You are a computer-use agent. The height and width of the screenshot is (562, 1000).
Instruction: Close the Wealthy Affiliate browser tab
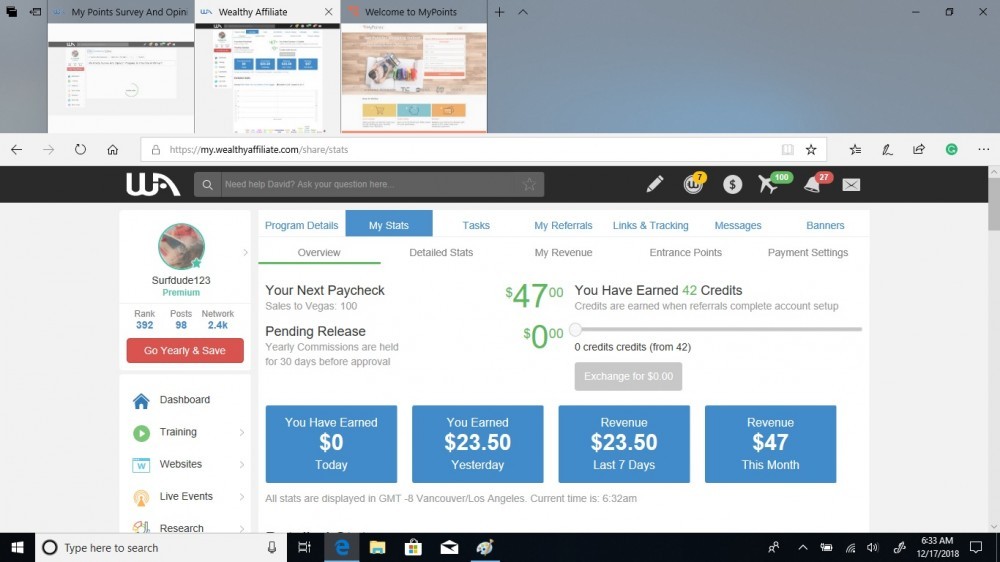328,12
